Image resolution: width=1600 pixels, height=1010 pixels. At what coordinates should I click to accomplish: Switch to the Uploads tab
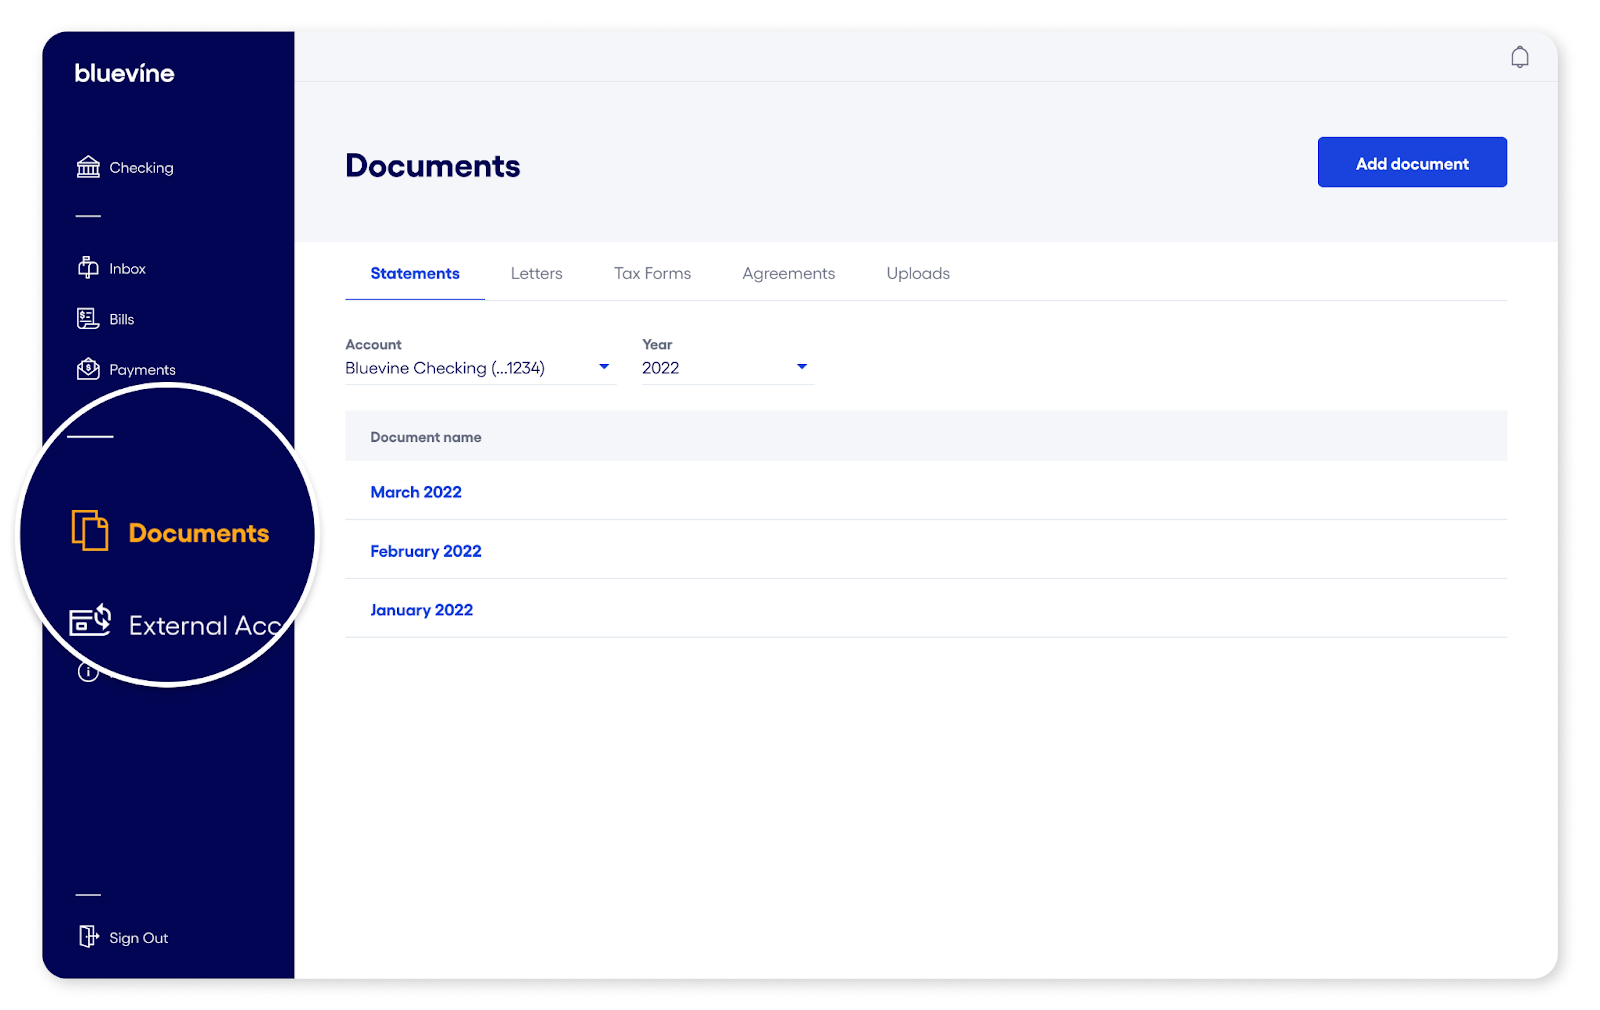click(917, 272)
